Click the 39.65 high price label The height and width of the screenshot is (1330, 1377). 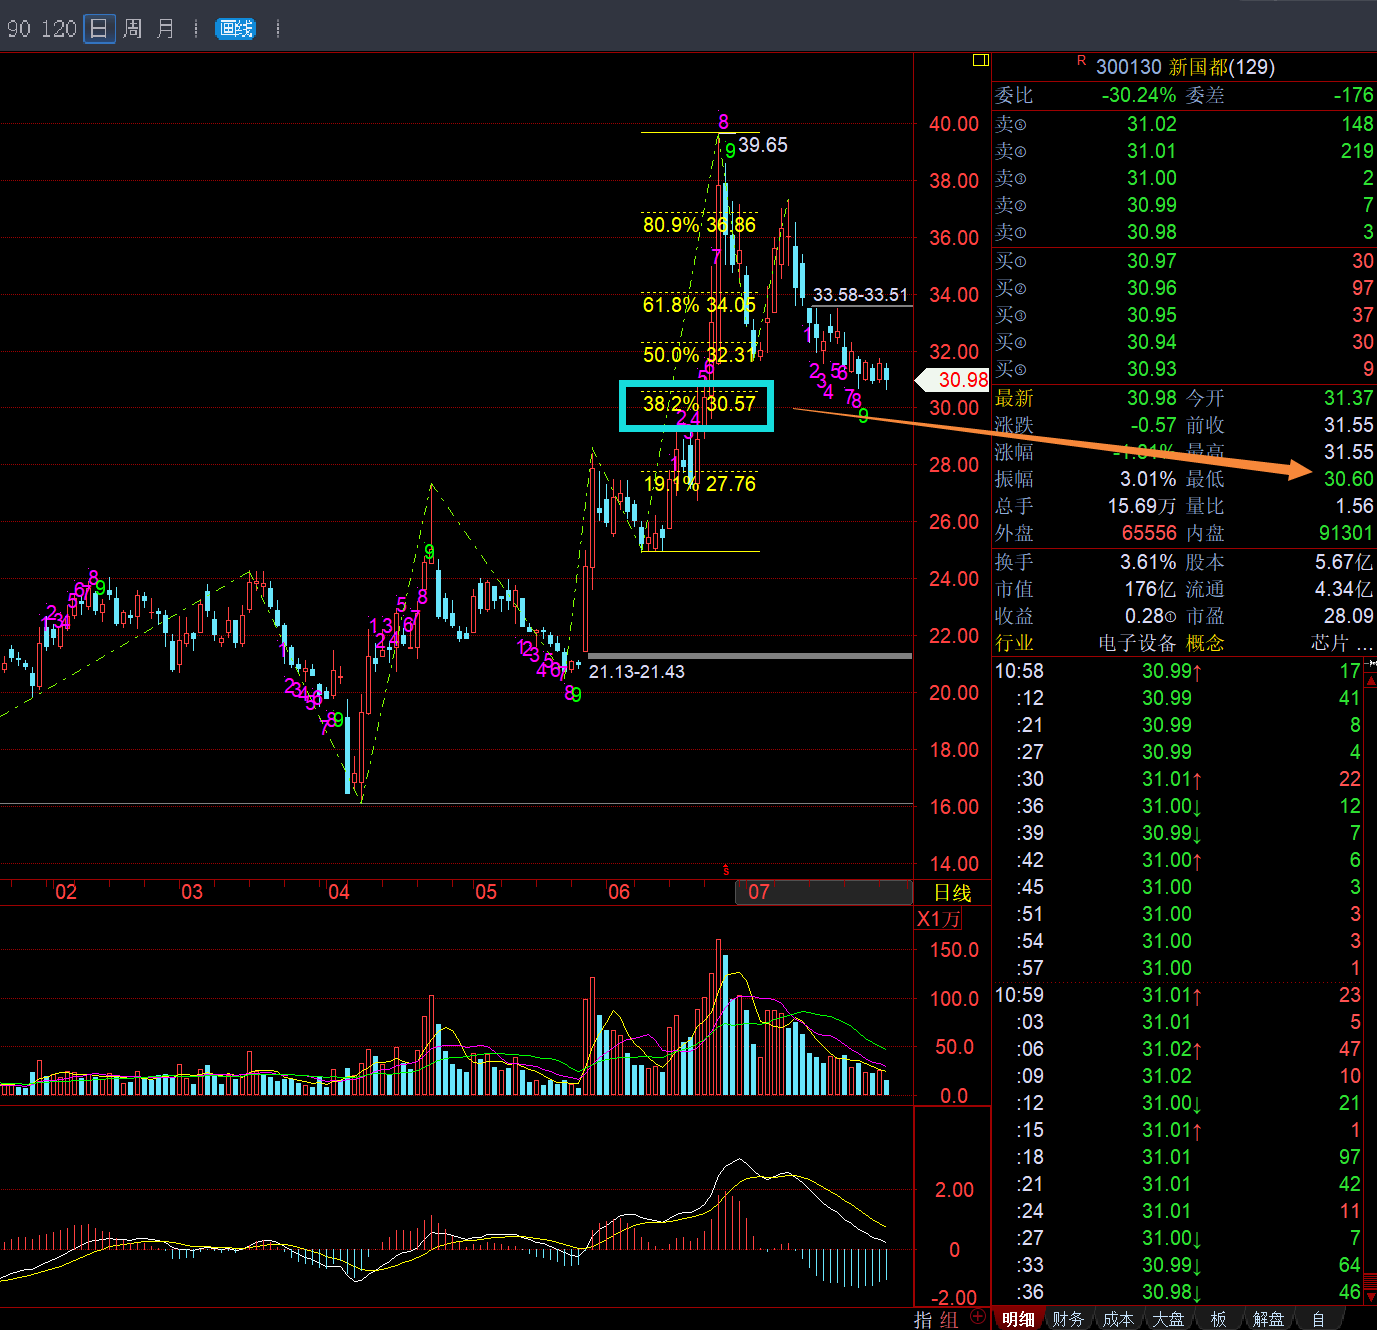(x=763, y=145)
